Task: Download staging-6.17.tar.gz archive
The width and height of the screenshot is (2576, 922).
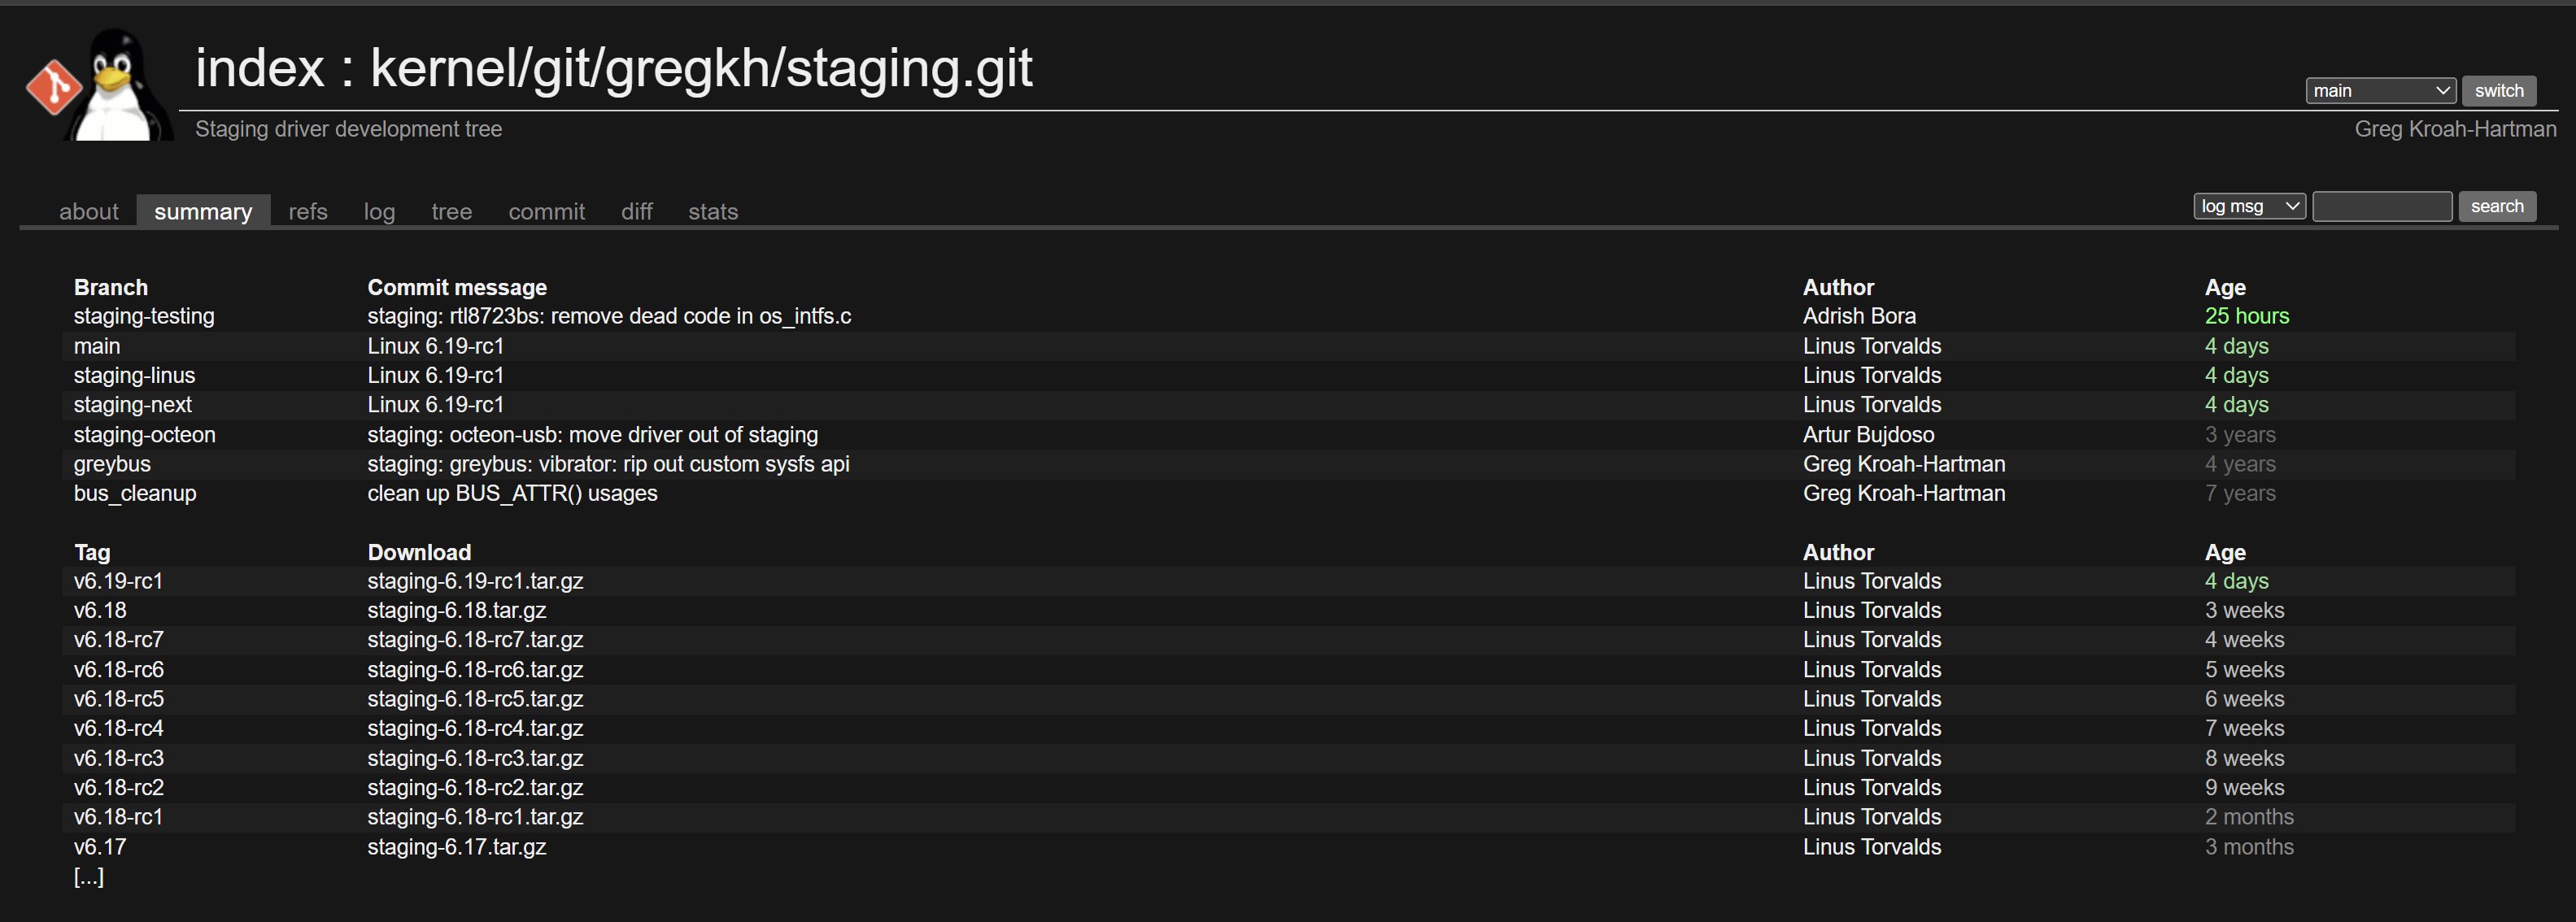Action: pos(456,847)
